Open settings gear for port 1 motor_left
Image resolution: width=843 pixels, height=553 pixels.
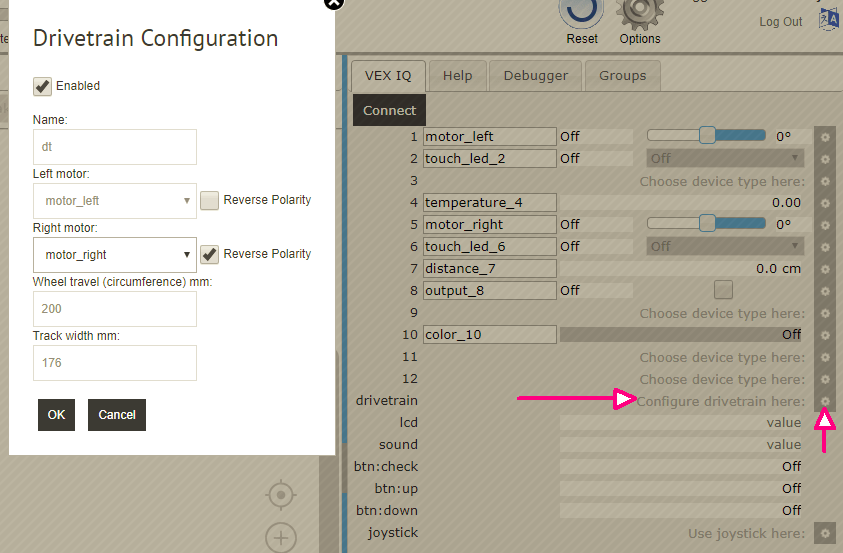(825, 137)
